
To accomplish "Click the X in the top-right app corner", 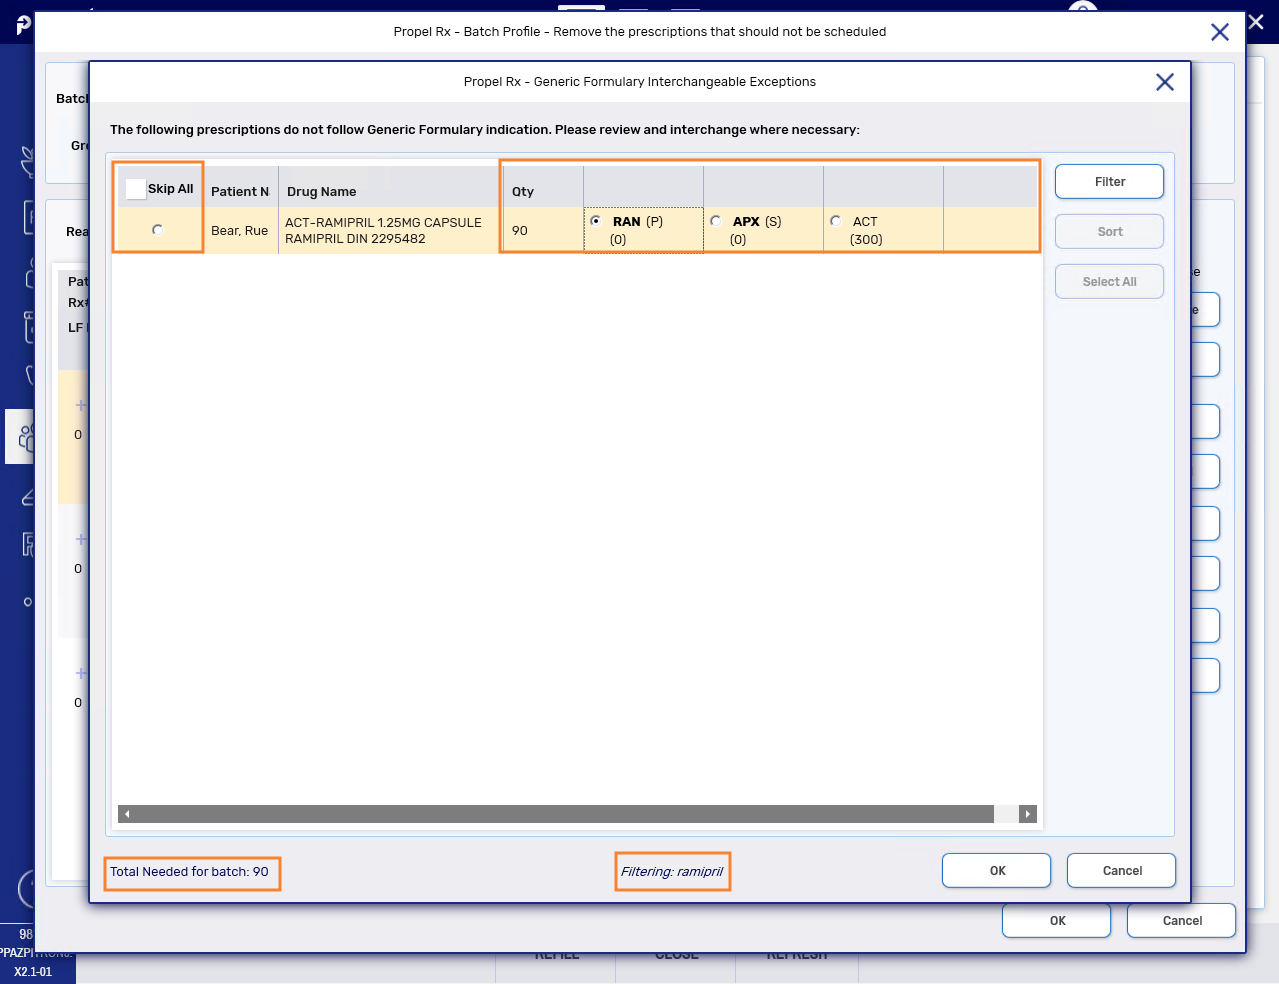I will coord(1257,22).
